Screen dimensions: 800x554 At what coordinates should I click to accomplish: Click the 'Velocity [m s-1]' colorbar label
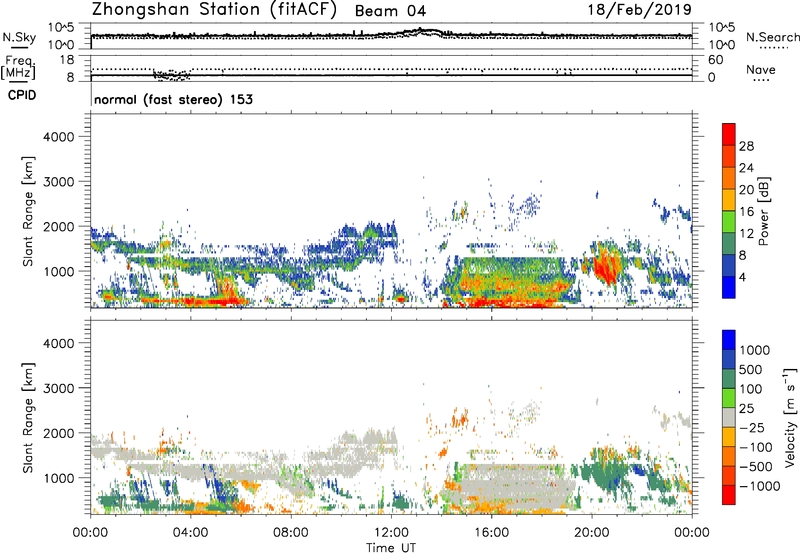(x=790, y=417)
